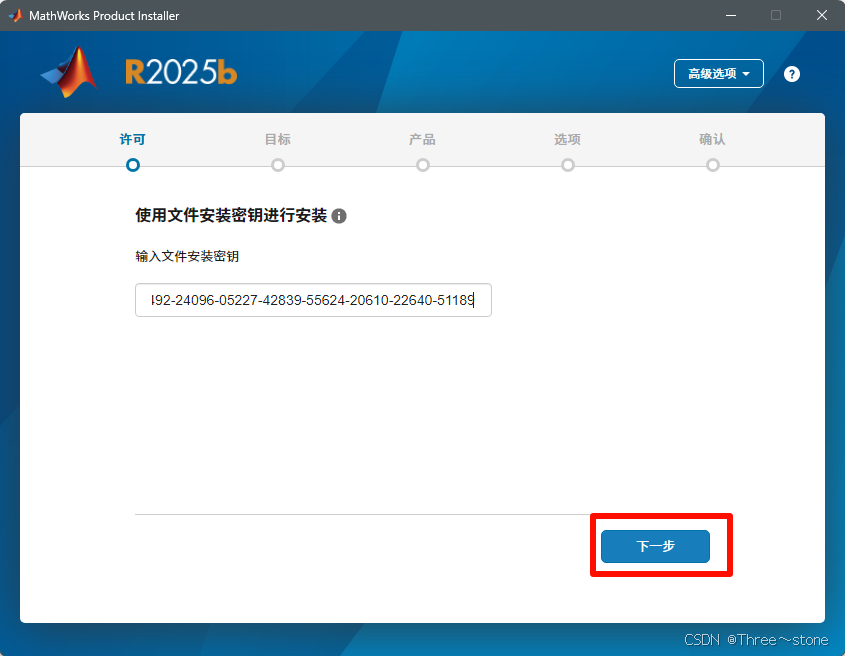Click the MathWorks Product Installer title text

click(104, 16)
